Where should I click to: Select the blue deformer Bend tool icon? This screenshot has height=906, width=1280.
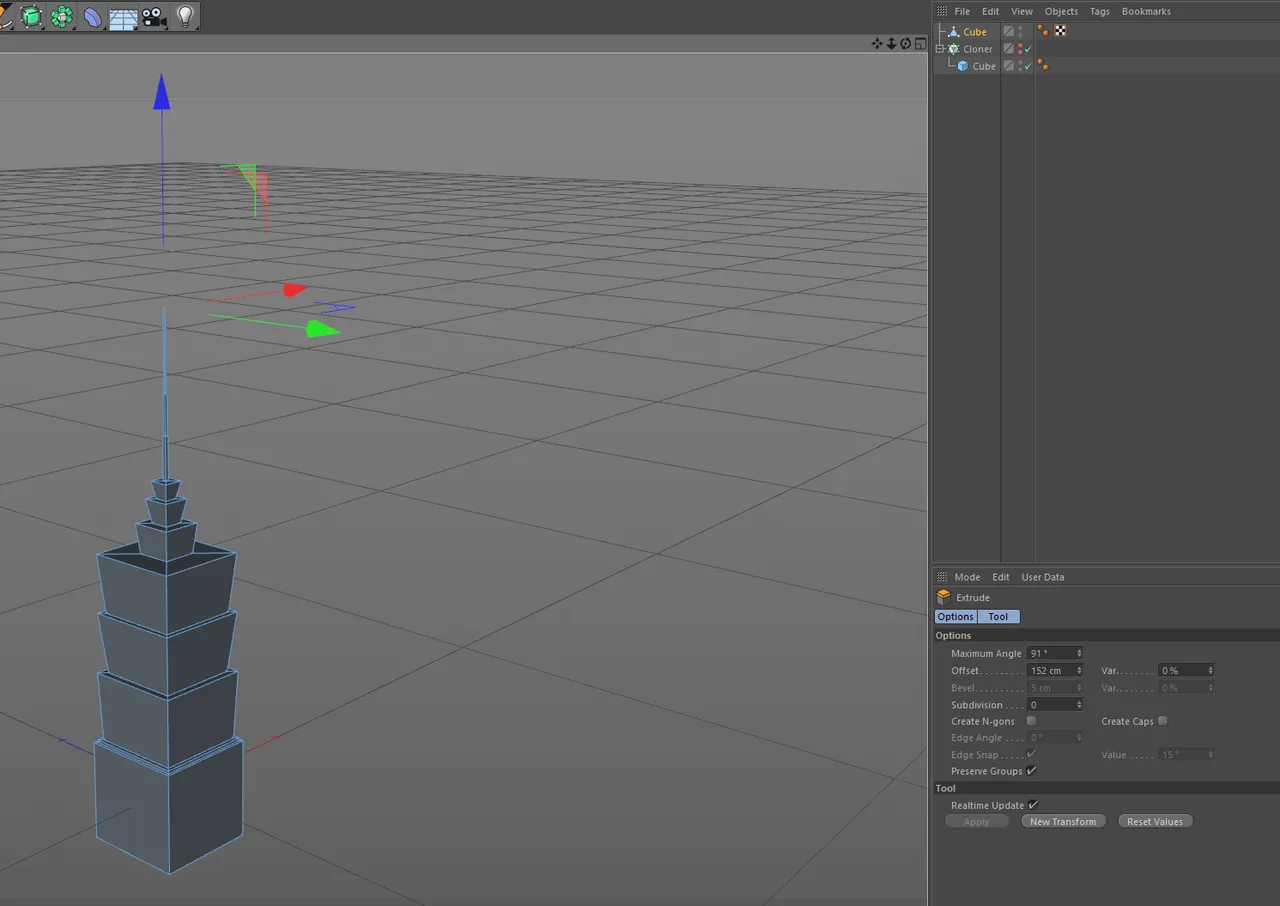pyautogui.click(x=93, y=17)
